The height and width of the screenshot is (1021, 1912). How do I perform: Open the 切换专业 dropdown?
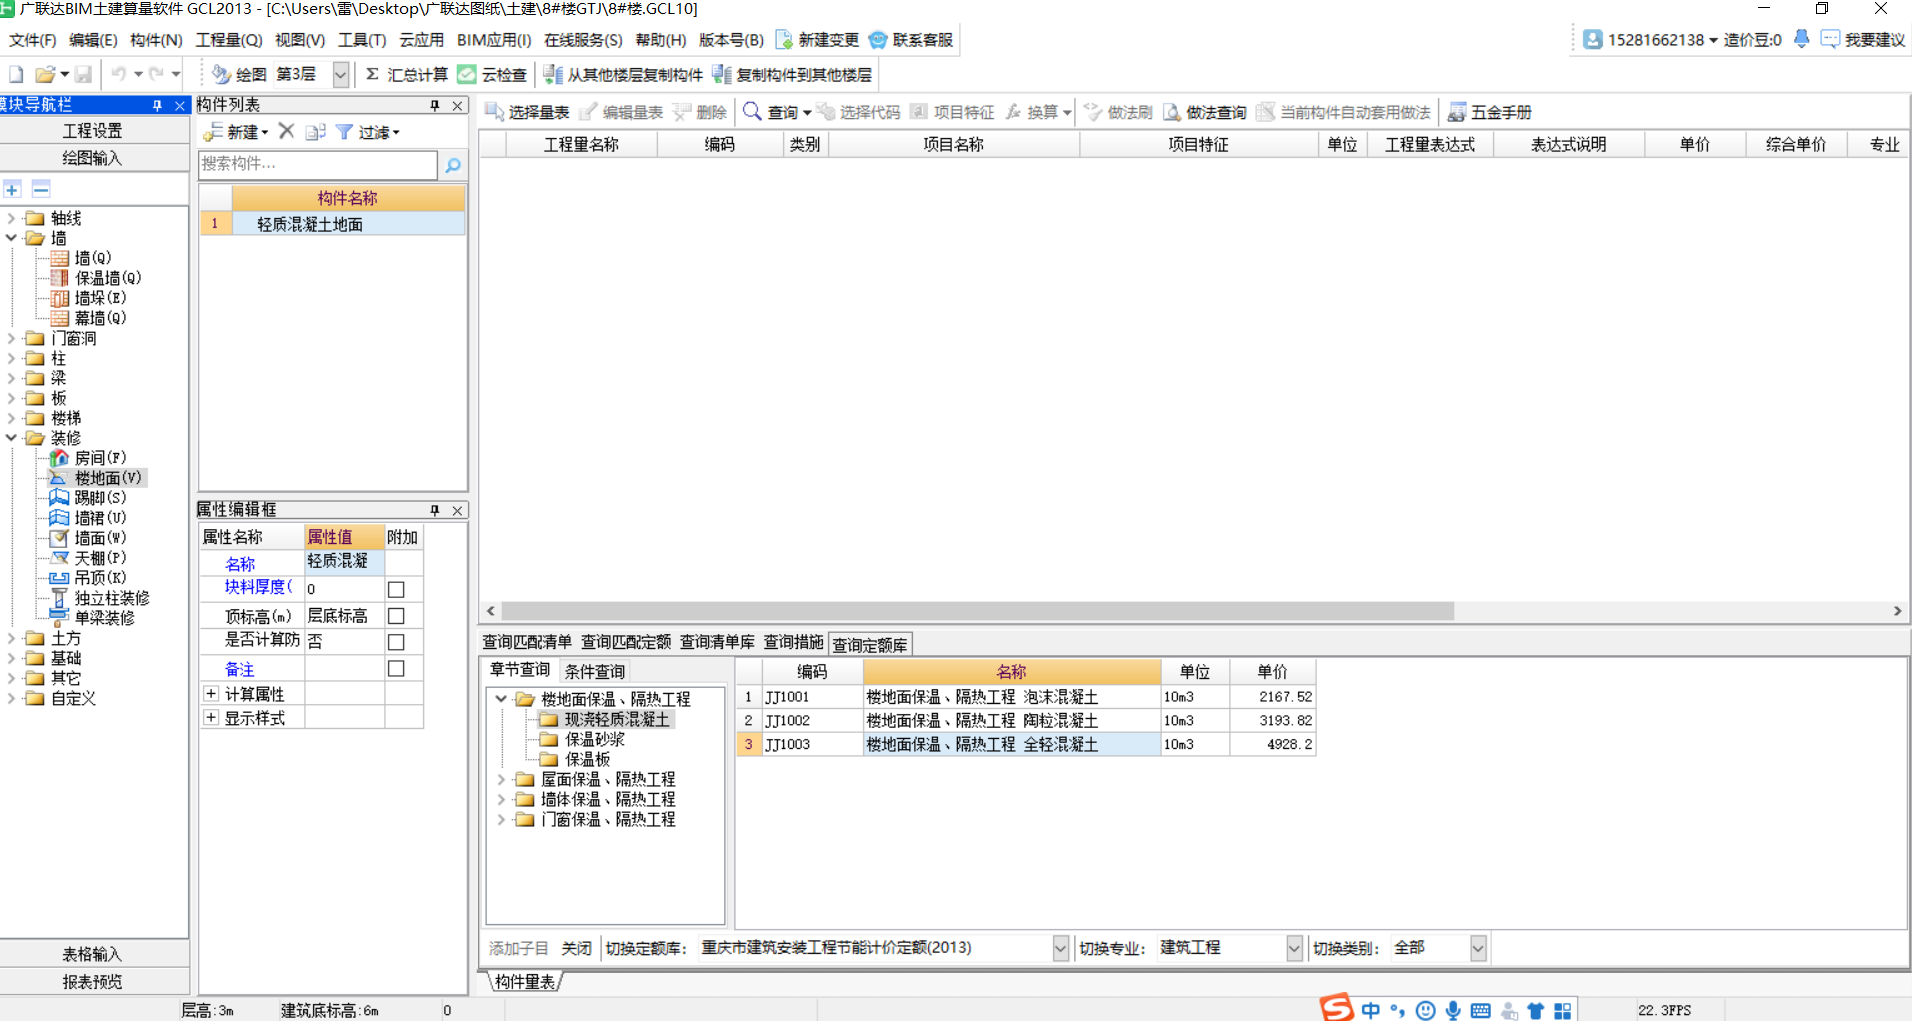point(1294,948)
